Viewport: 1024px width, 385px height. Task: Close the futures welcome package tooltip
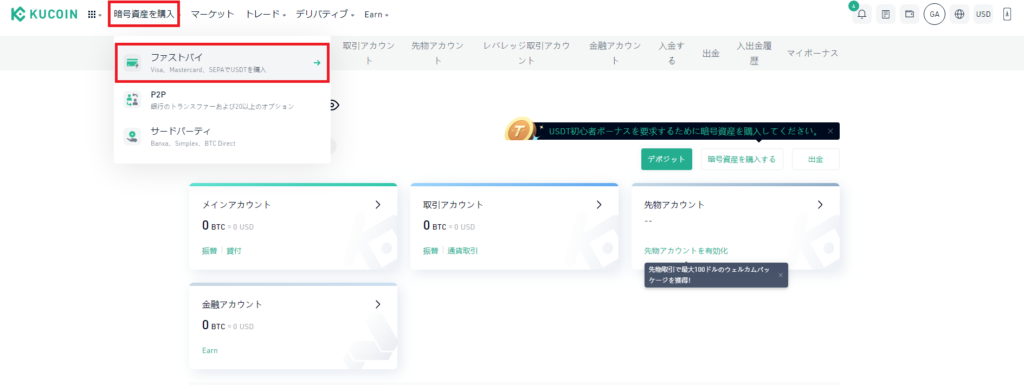(x=780, y=275)
